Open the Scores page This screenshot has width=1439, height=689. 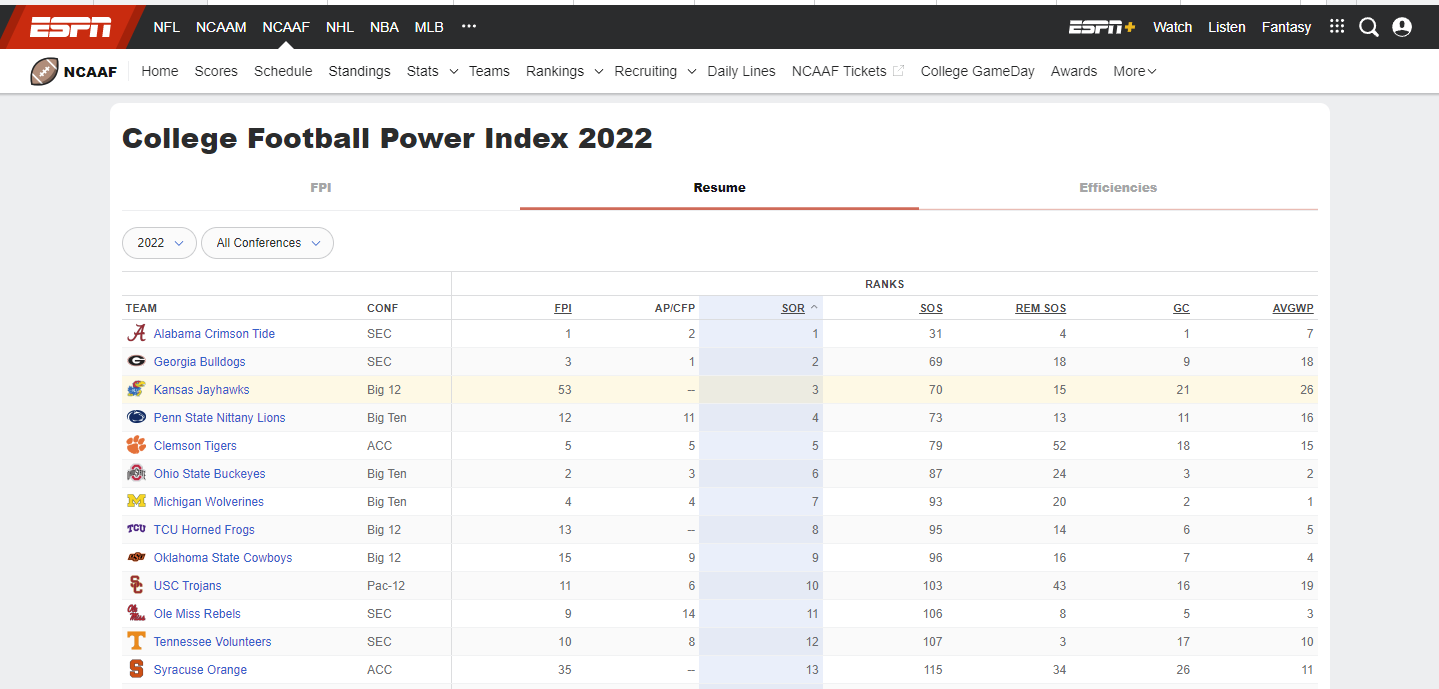click(216, 71)
